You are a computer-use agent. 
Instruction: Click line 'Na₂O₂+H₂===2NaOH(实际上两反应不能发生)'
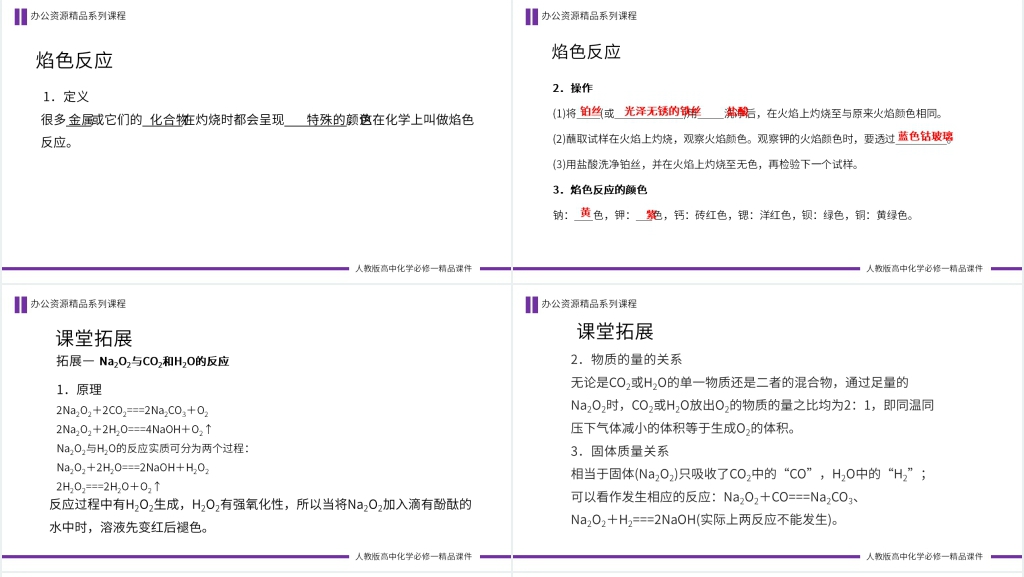[x=705, y=520]
